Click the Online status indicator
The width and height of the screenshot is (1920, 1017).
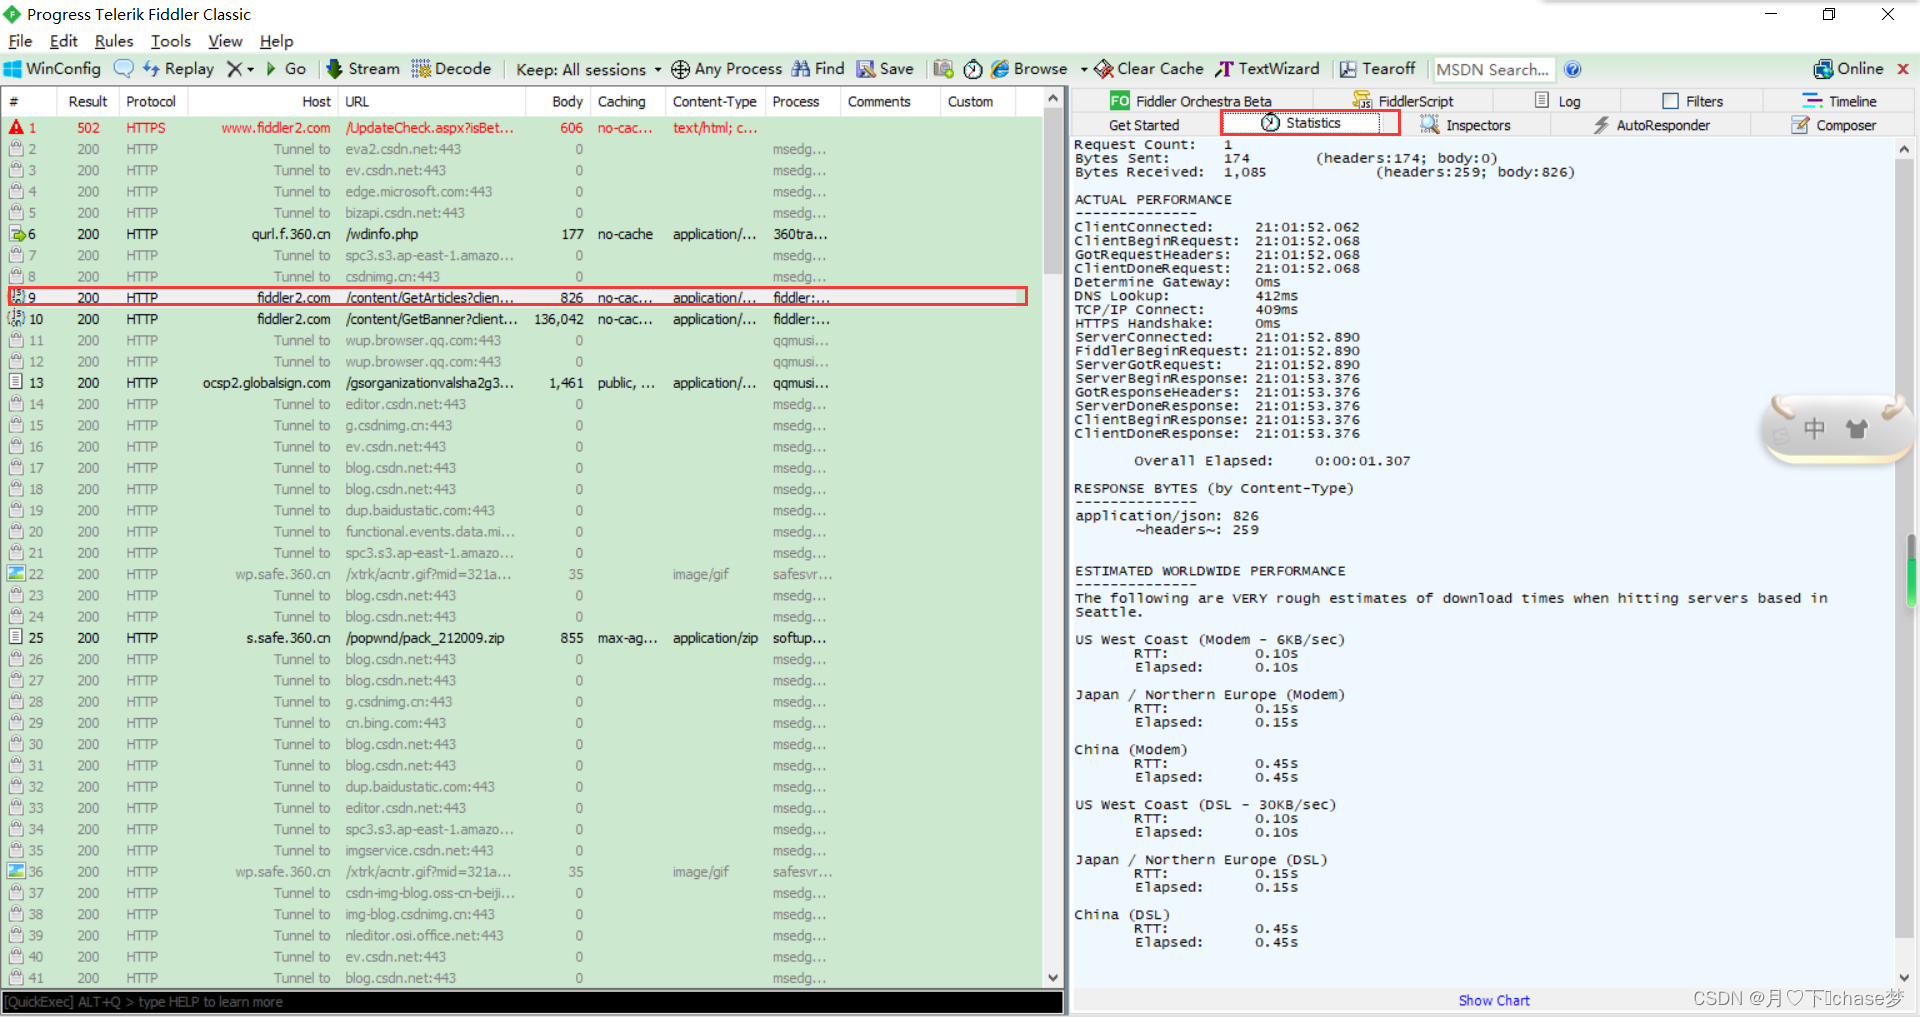[1848, 69]
